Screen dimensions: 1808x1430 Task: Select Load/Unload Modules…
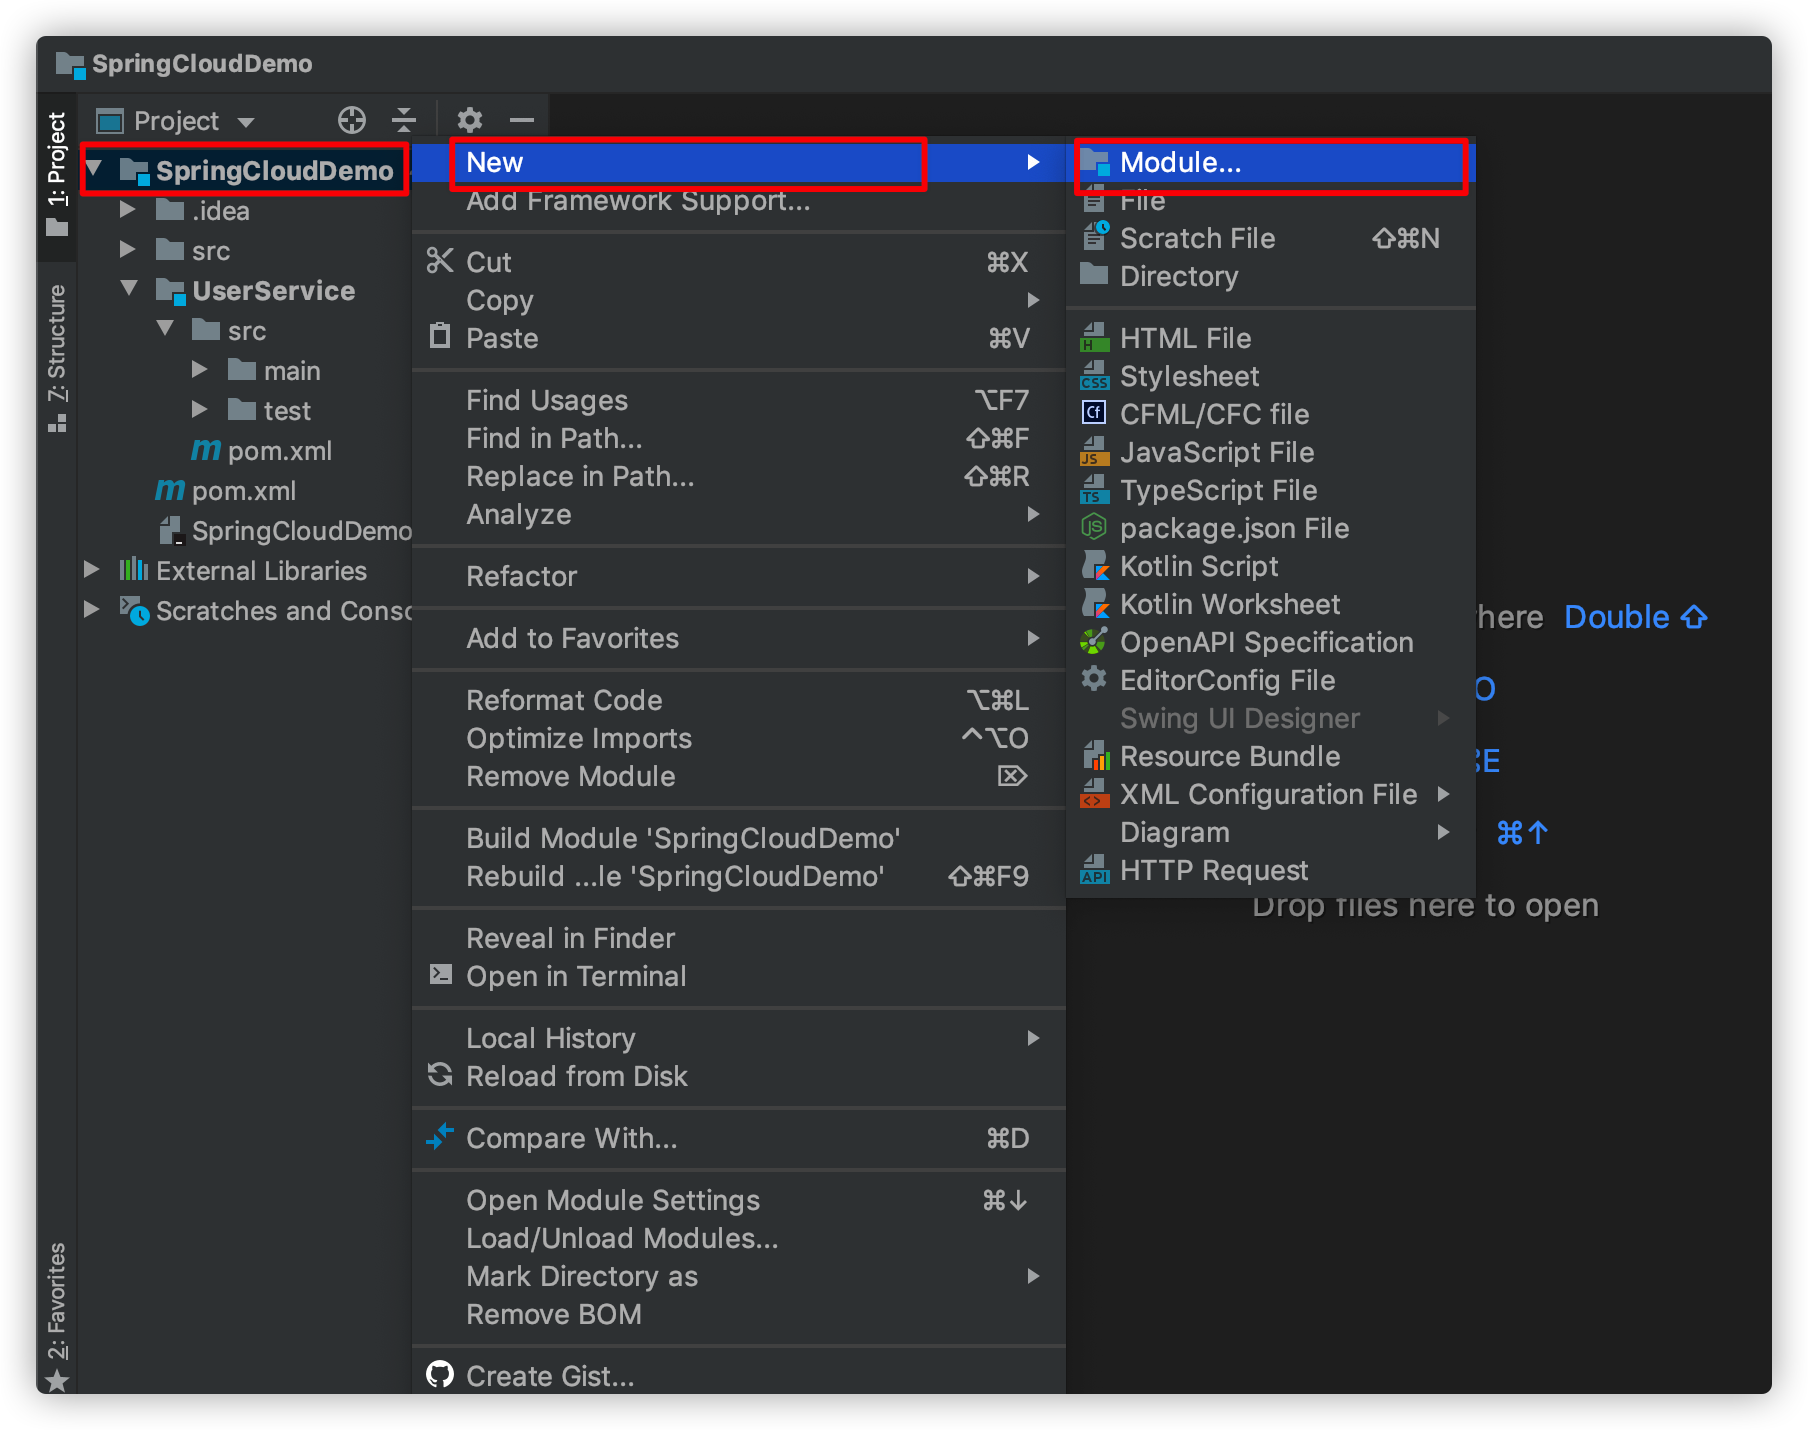(739, 1238)
